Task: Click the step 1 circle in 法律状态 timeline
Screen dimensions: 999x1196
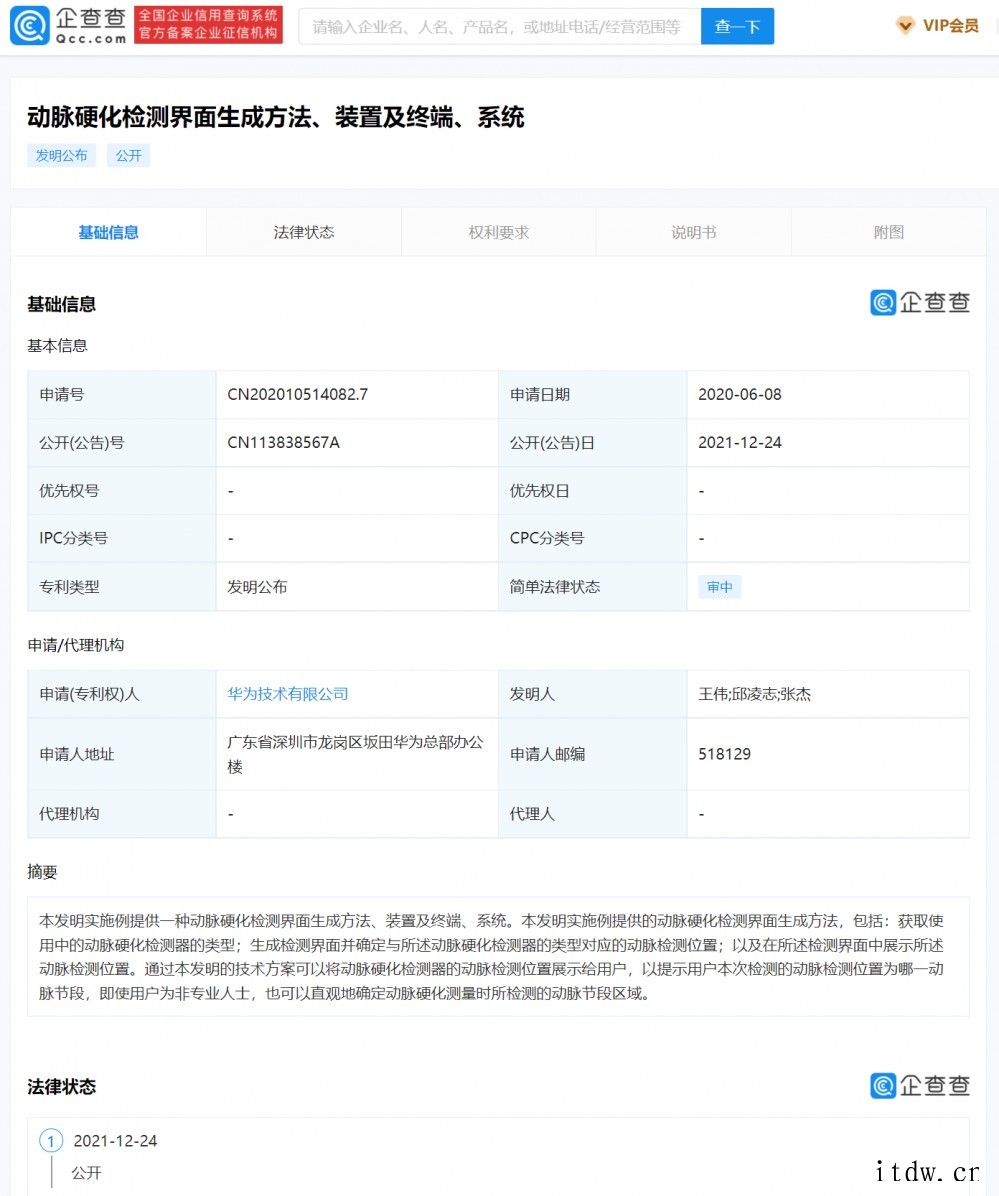Action: coord(51,1141)
